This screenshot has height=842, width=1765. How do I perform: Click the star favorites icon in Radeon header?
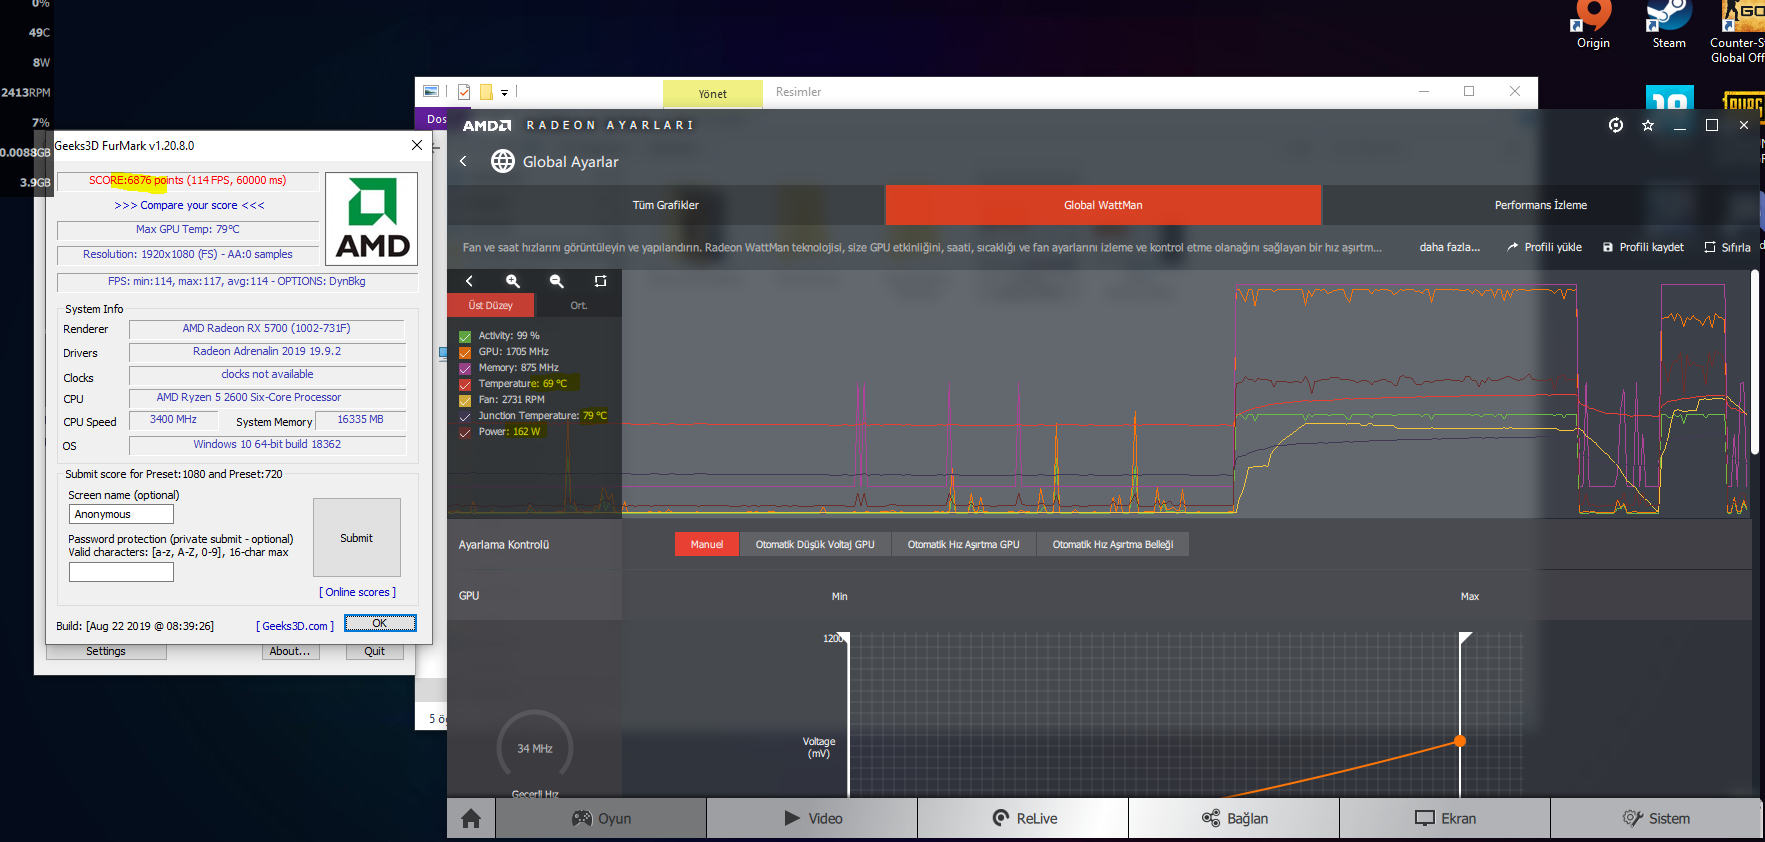tap(1648, 125)
